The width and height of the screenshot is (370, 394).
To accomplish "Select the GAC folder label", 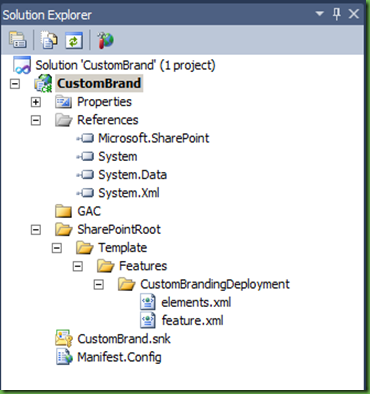I will [x=89, y=211].
